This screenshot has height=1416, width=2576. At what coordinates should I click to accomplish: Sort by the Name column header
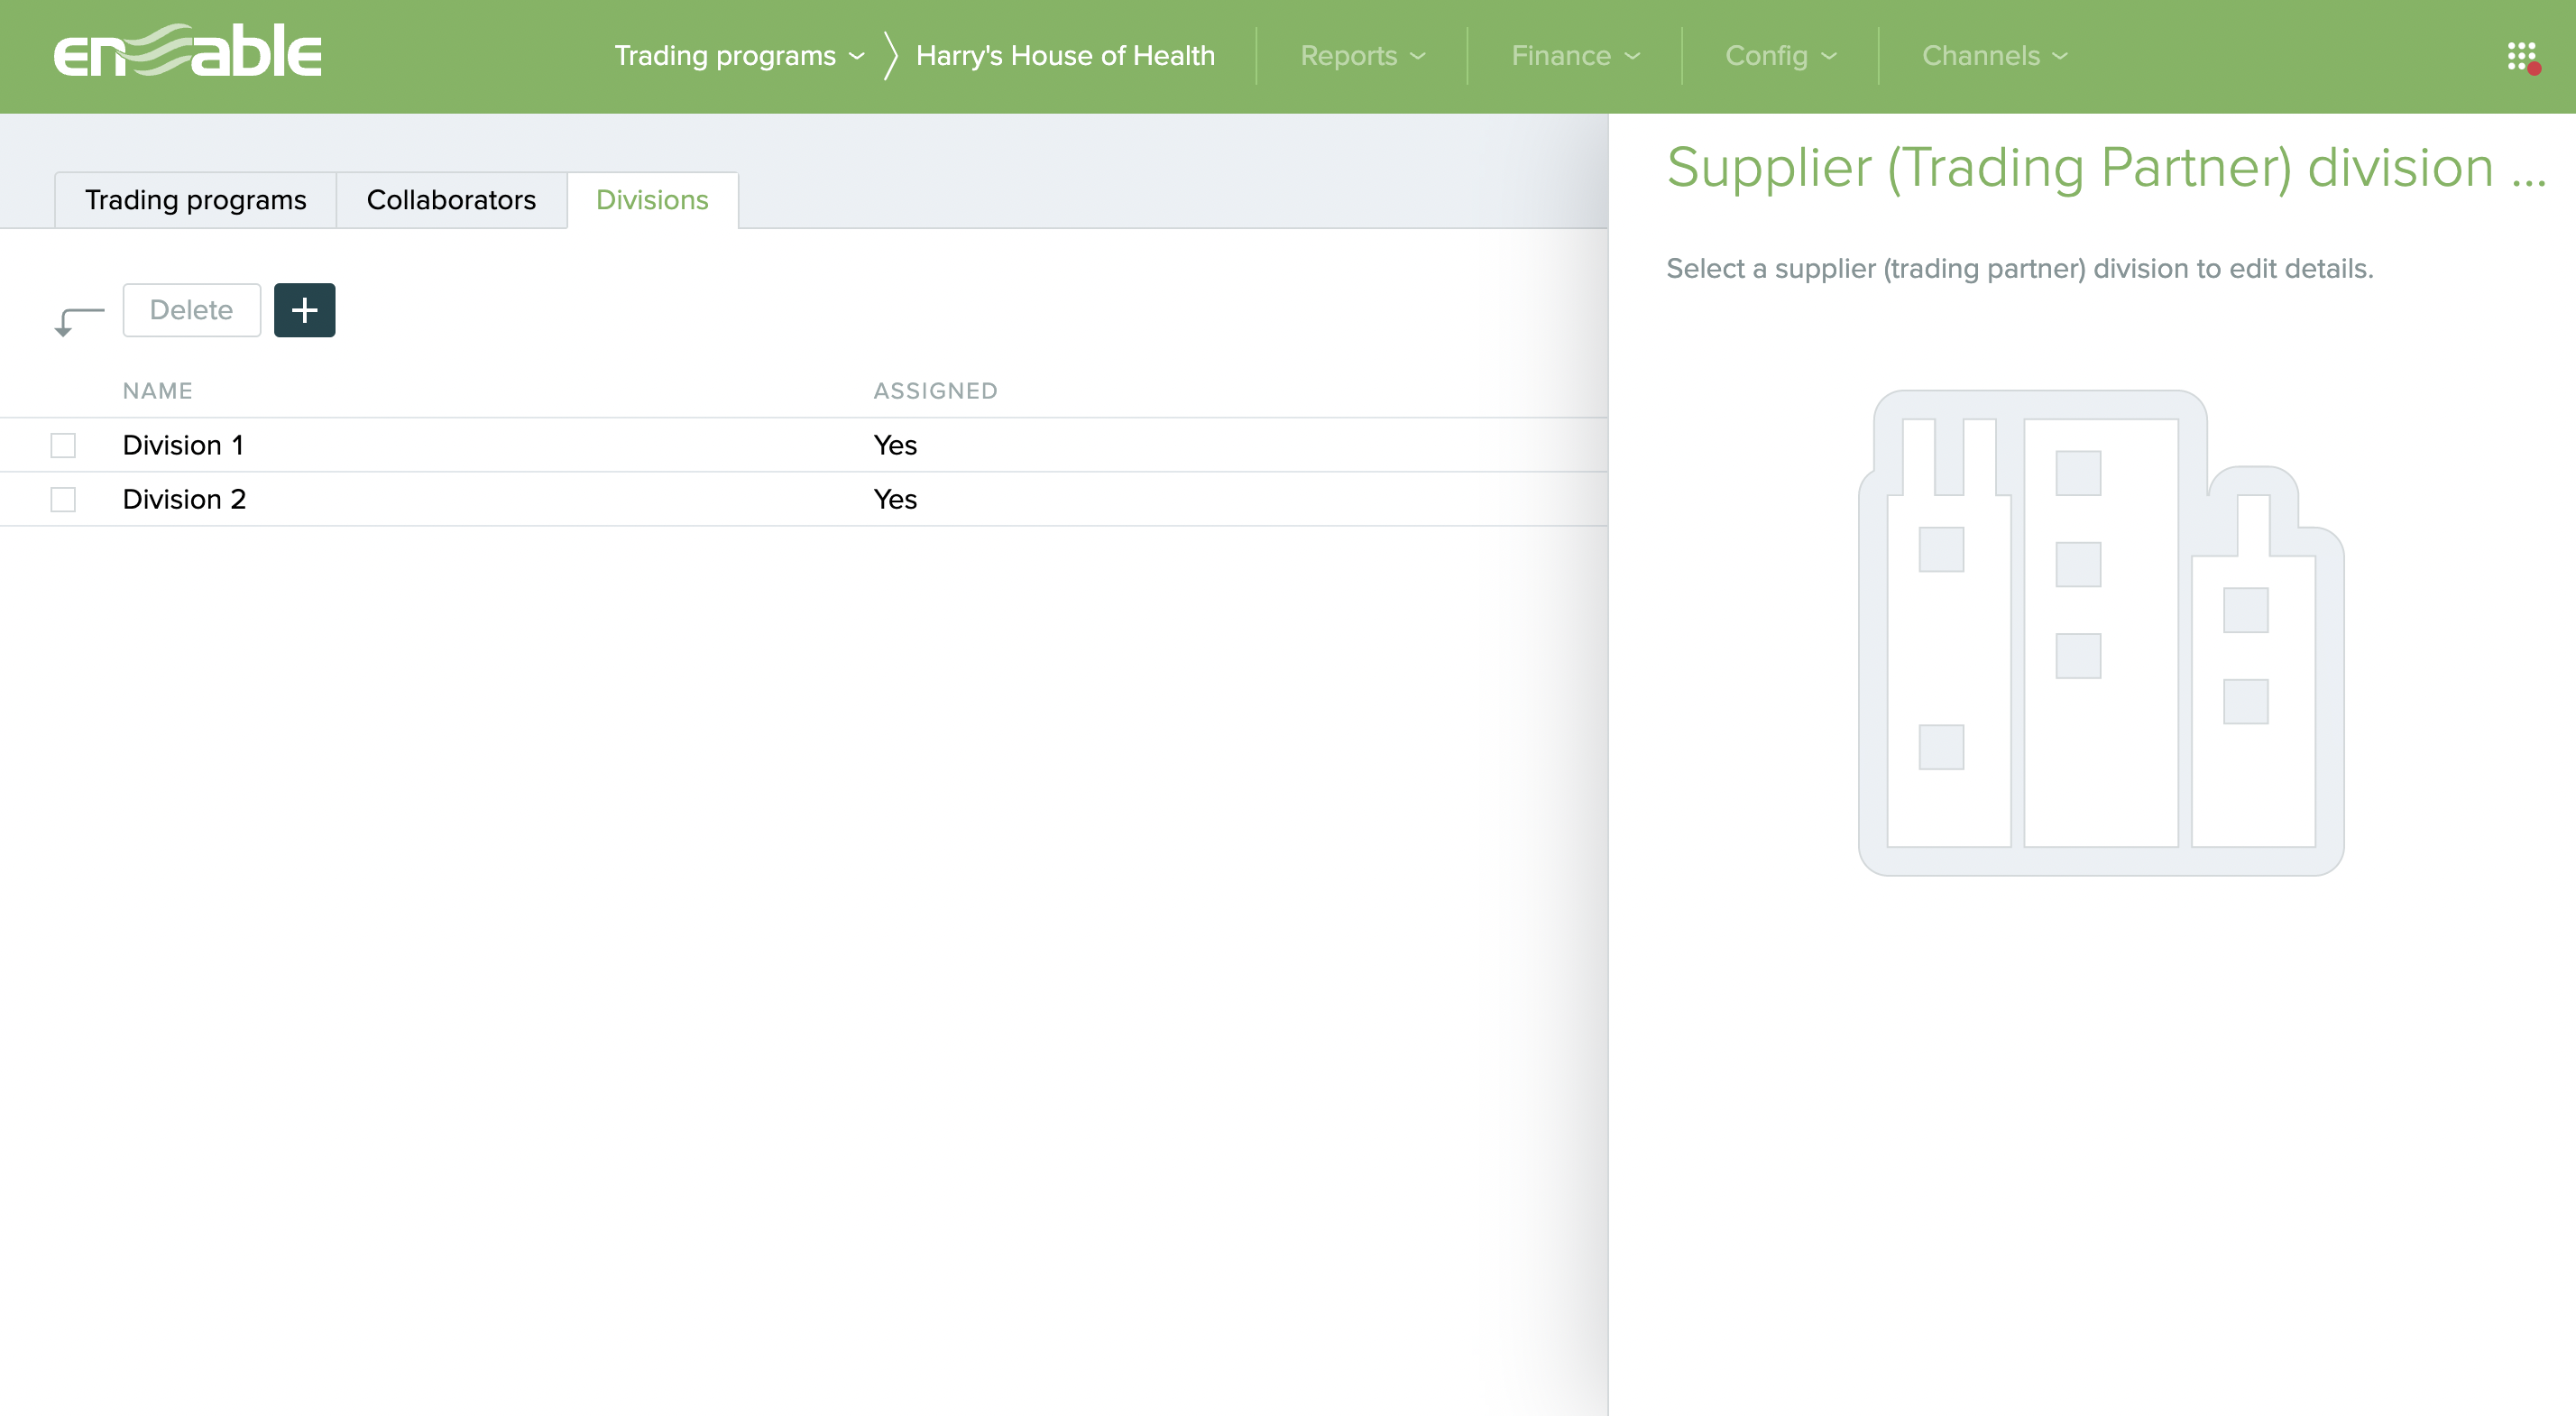coord(157,391)
